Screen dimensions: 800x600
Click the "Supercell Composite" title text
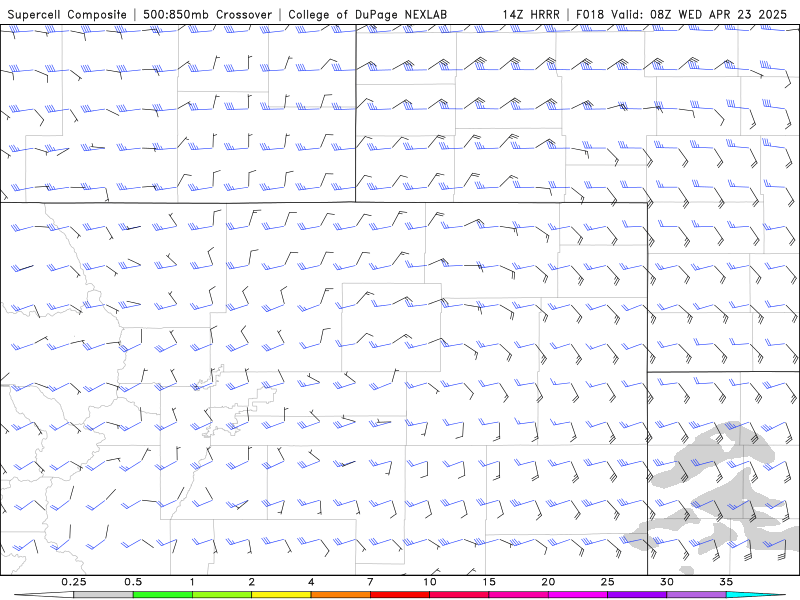pyautogui.click(x=67, y=14)
